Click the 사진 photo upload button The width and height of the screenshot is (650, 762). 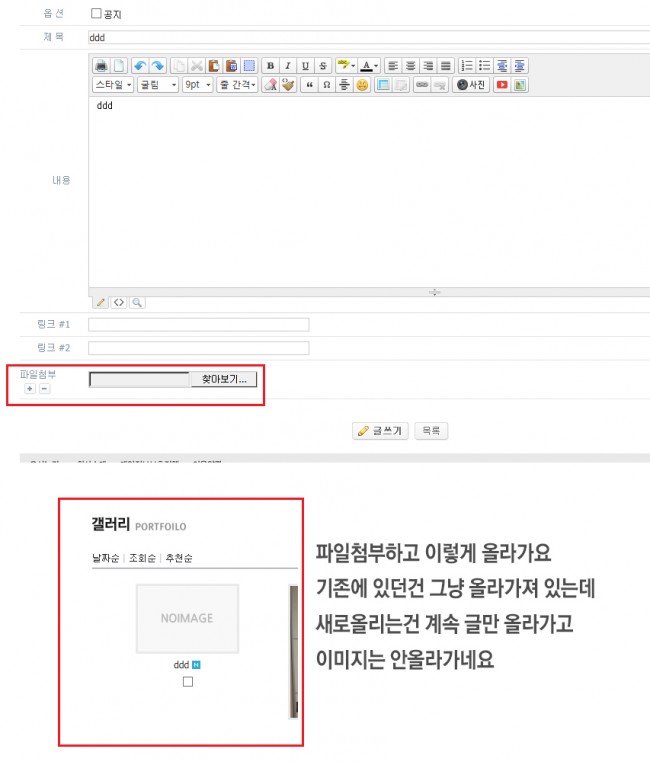point(471,85)
